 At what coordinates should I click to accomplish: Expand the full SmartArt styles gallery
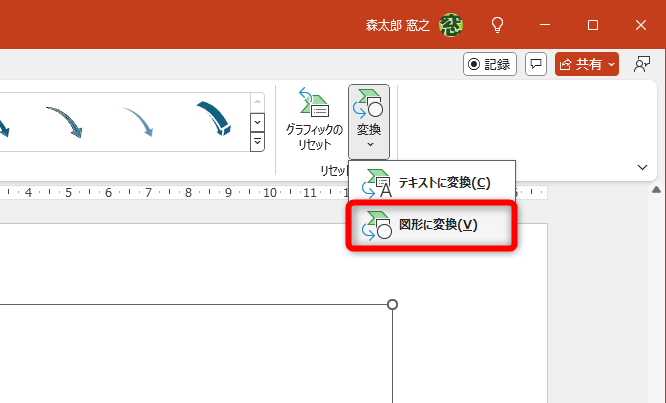pos(257,142)
